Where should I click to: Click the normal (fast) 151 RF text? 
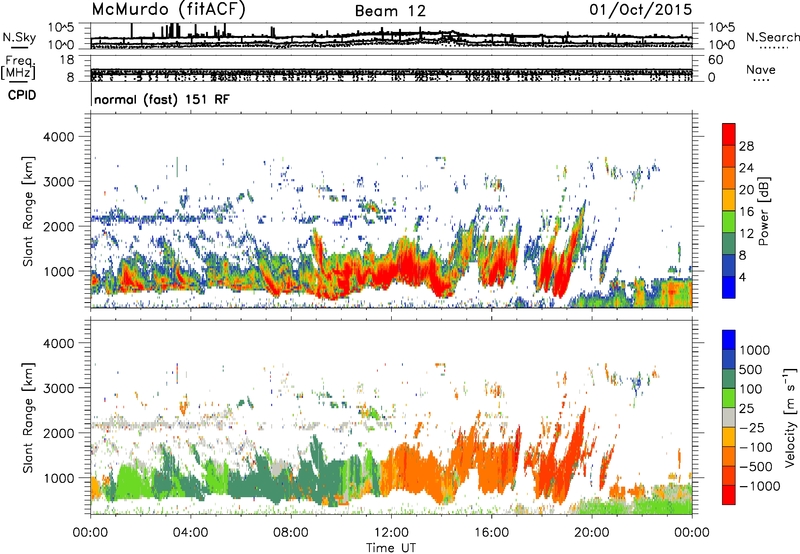[x=162, y=99]
